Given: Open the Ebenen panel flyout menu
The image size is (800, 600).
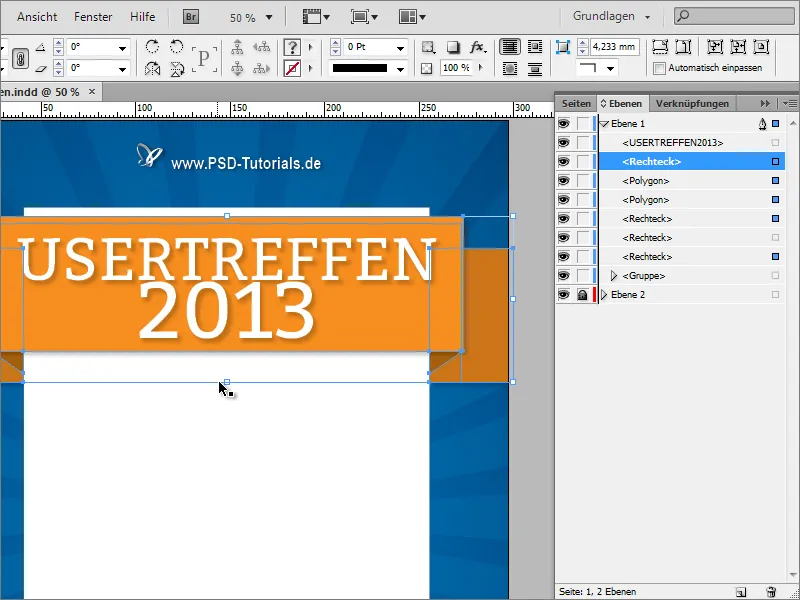Looking at the screenshot, I should [791, 104].
